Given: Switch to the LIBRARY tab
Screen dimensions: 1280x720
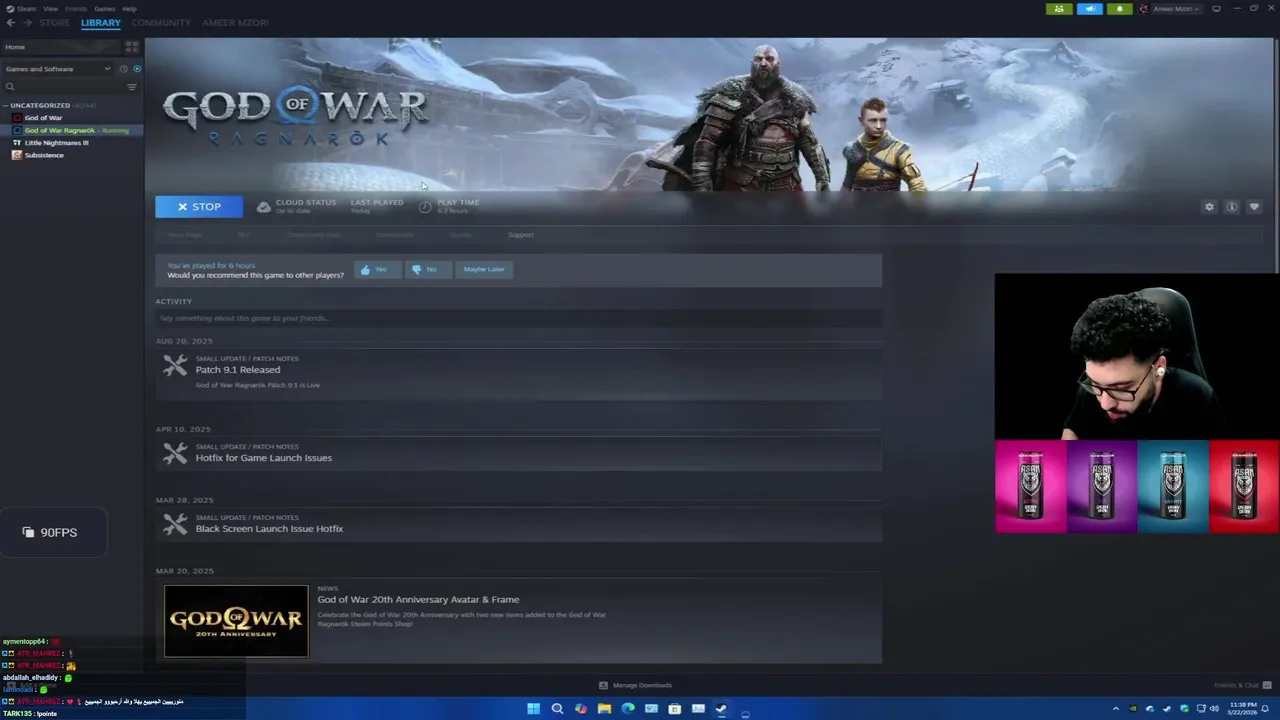Looking at the screenshot, I should (x=100, y=22).
